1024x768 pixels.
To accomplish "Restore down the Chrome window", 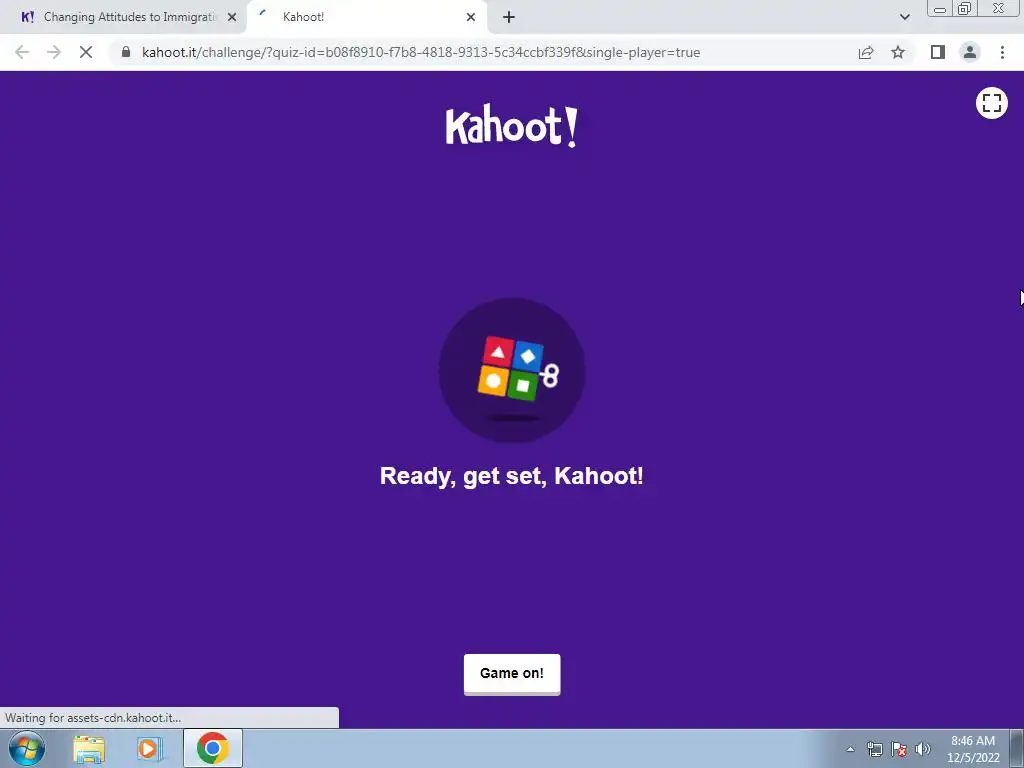I will pos(964,9).
